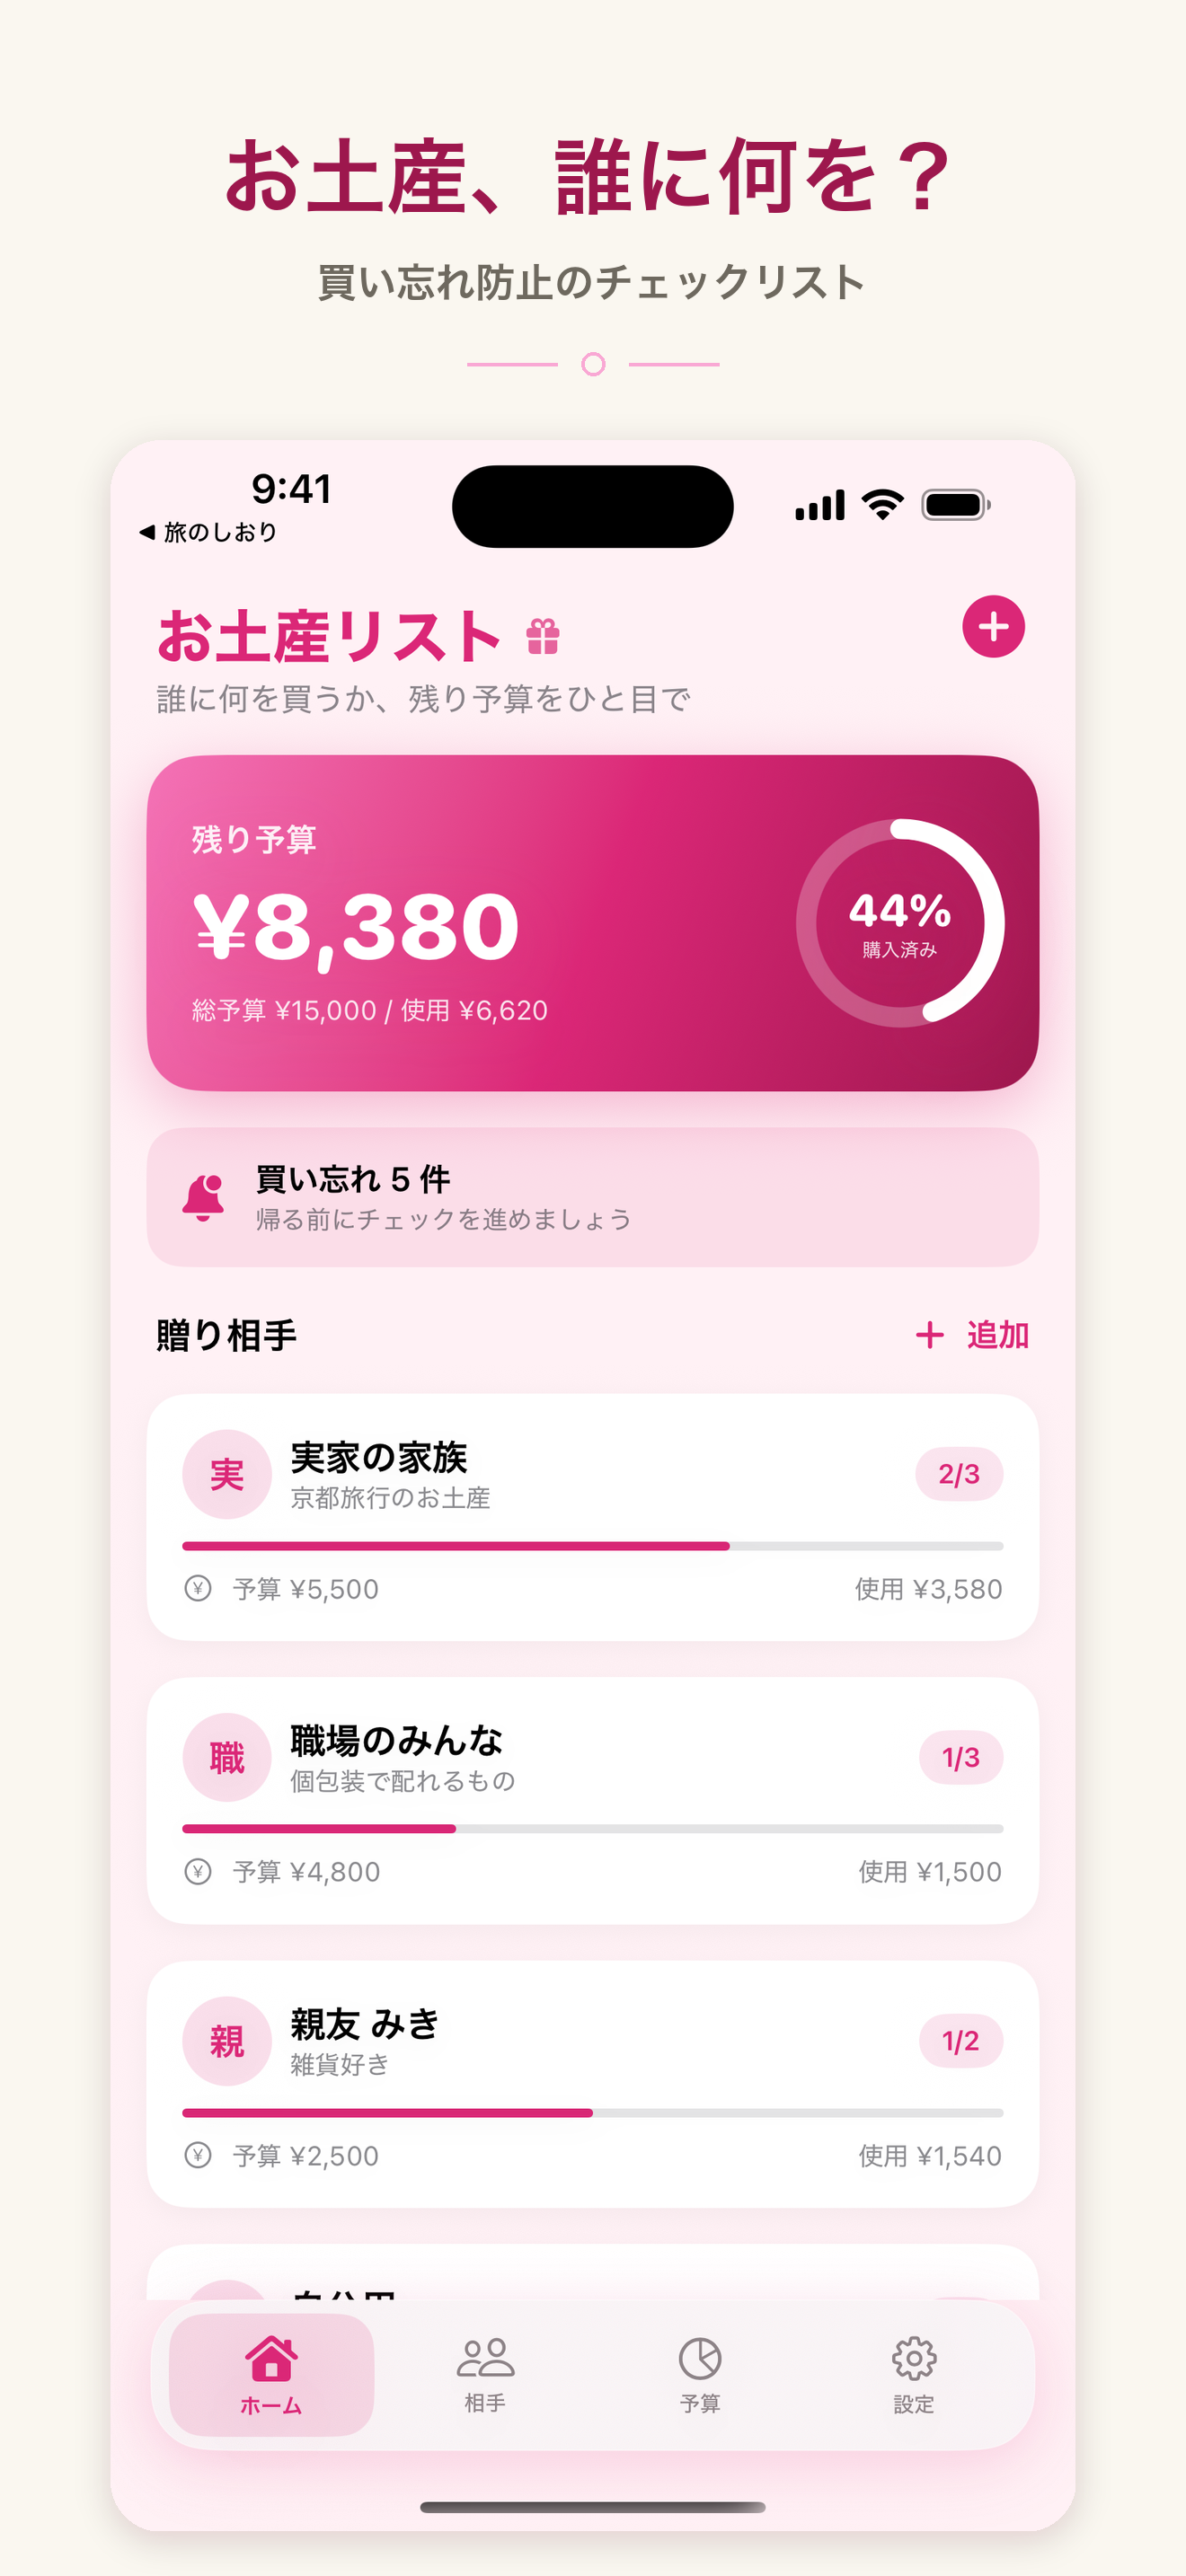
Task: Open 設定 gear tab
Action: coord(913,2374)
